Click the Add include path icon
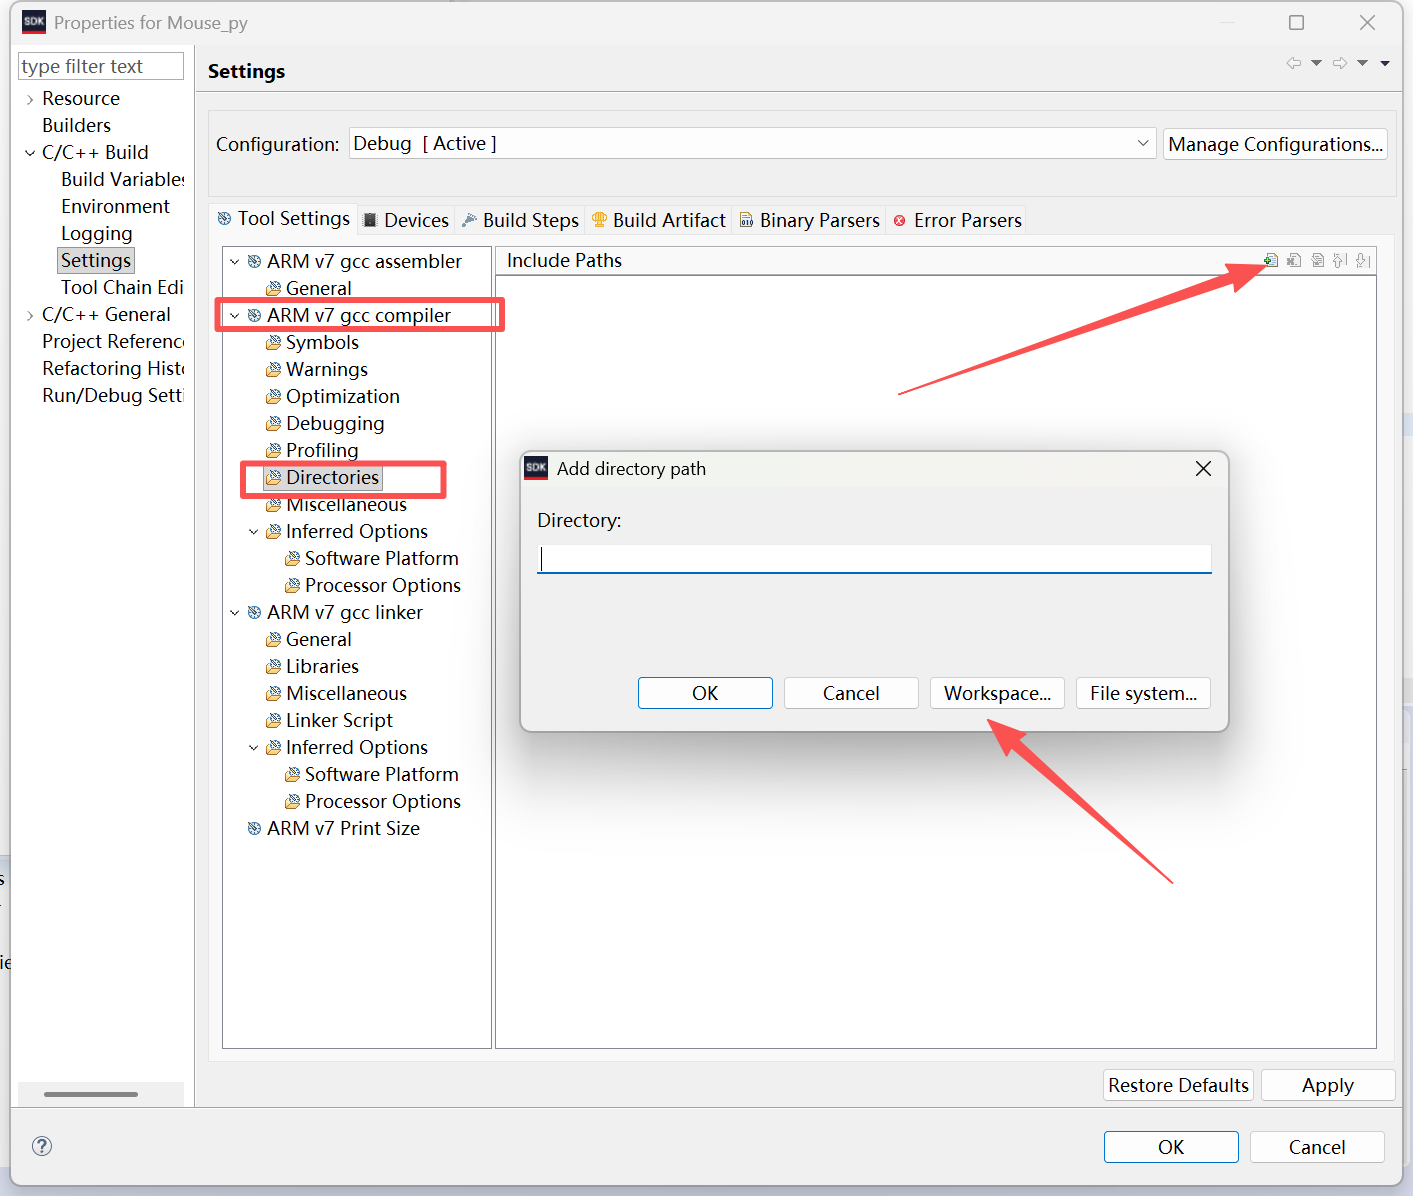 tap(1271, 260)
